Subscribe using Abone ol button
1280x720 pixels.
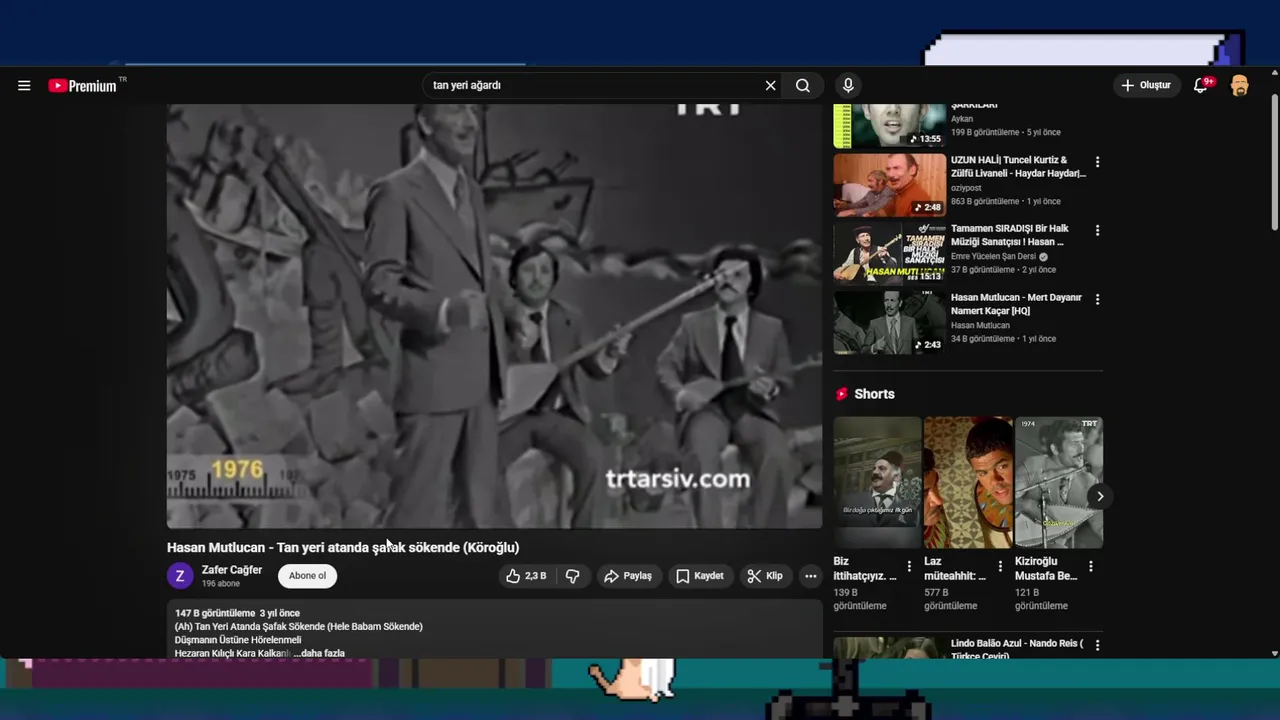click(x=307, y=576)
